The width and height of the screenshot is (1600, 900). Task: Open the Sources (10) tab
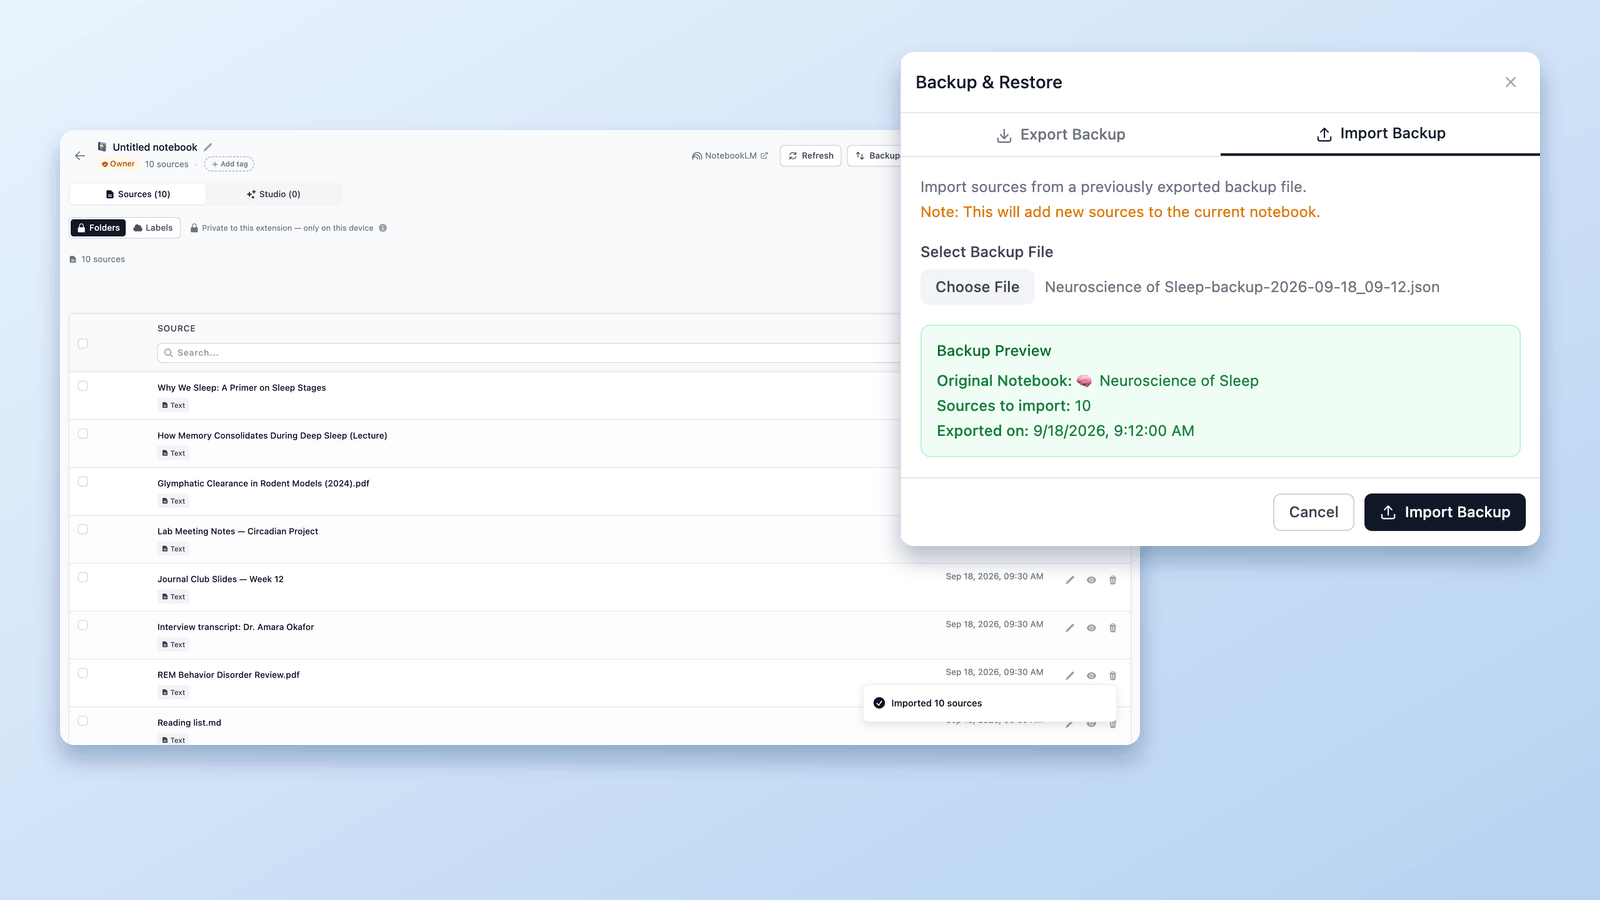click(x=138, y=194)
